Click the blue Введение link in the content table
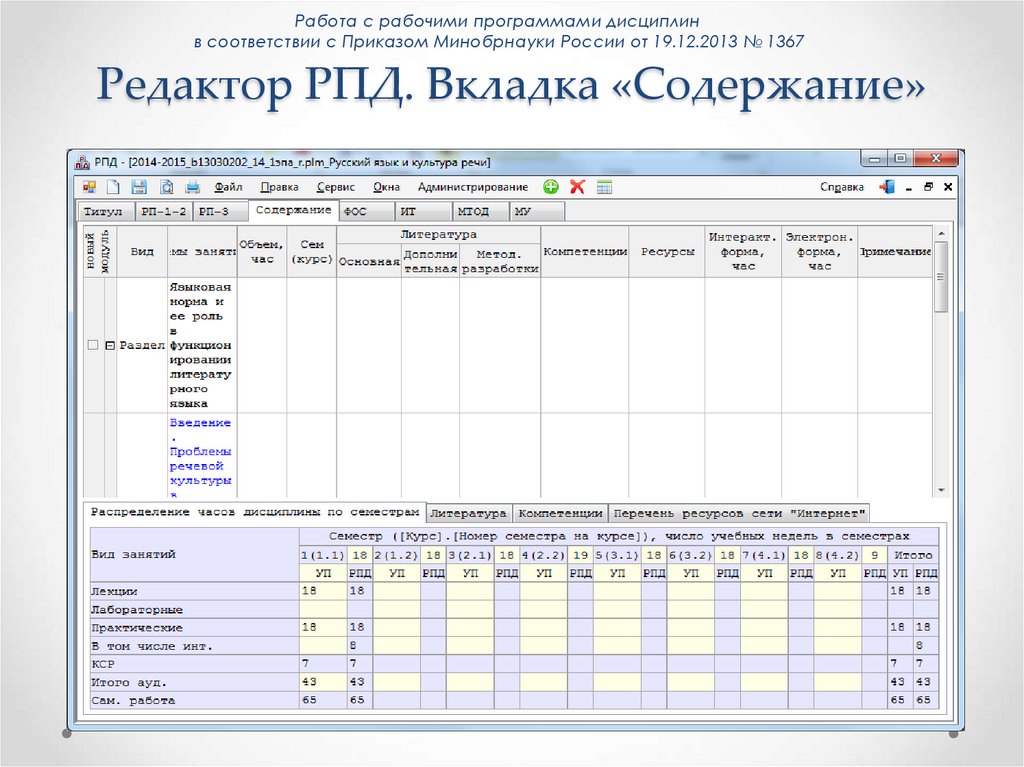 199,423
